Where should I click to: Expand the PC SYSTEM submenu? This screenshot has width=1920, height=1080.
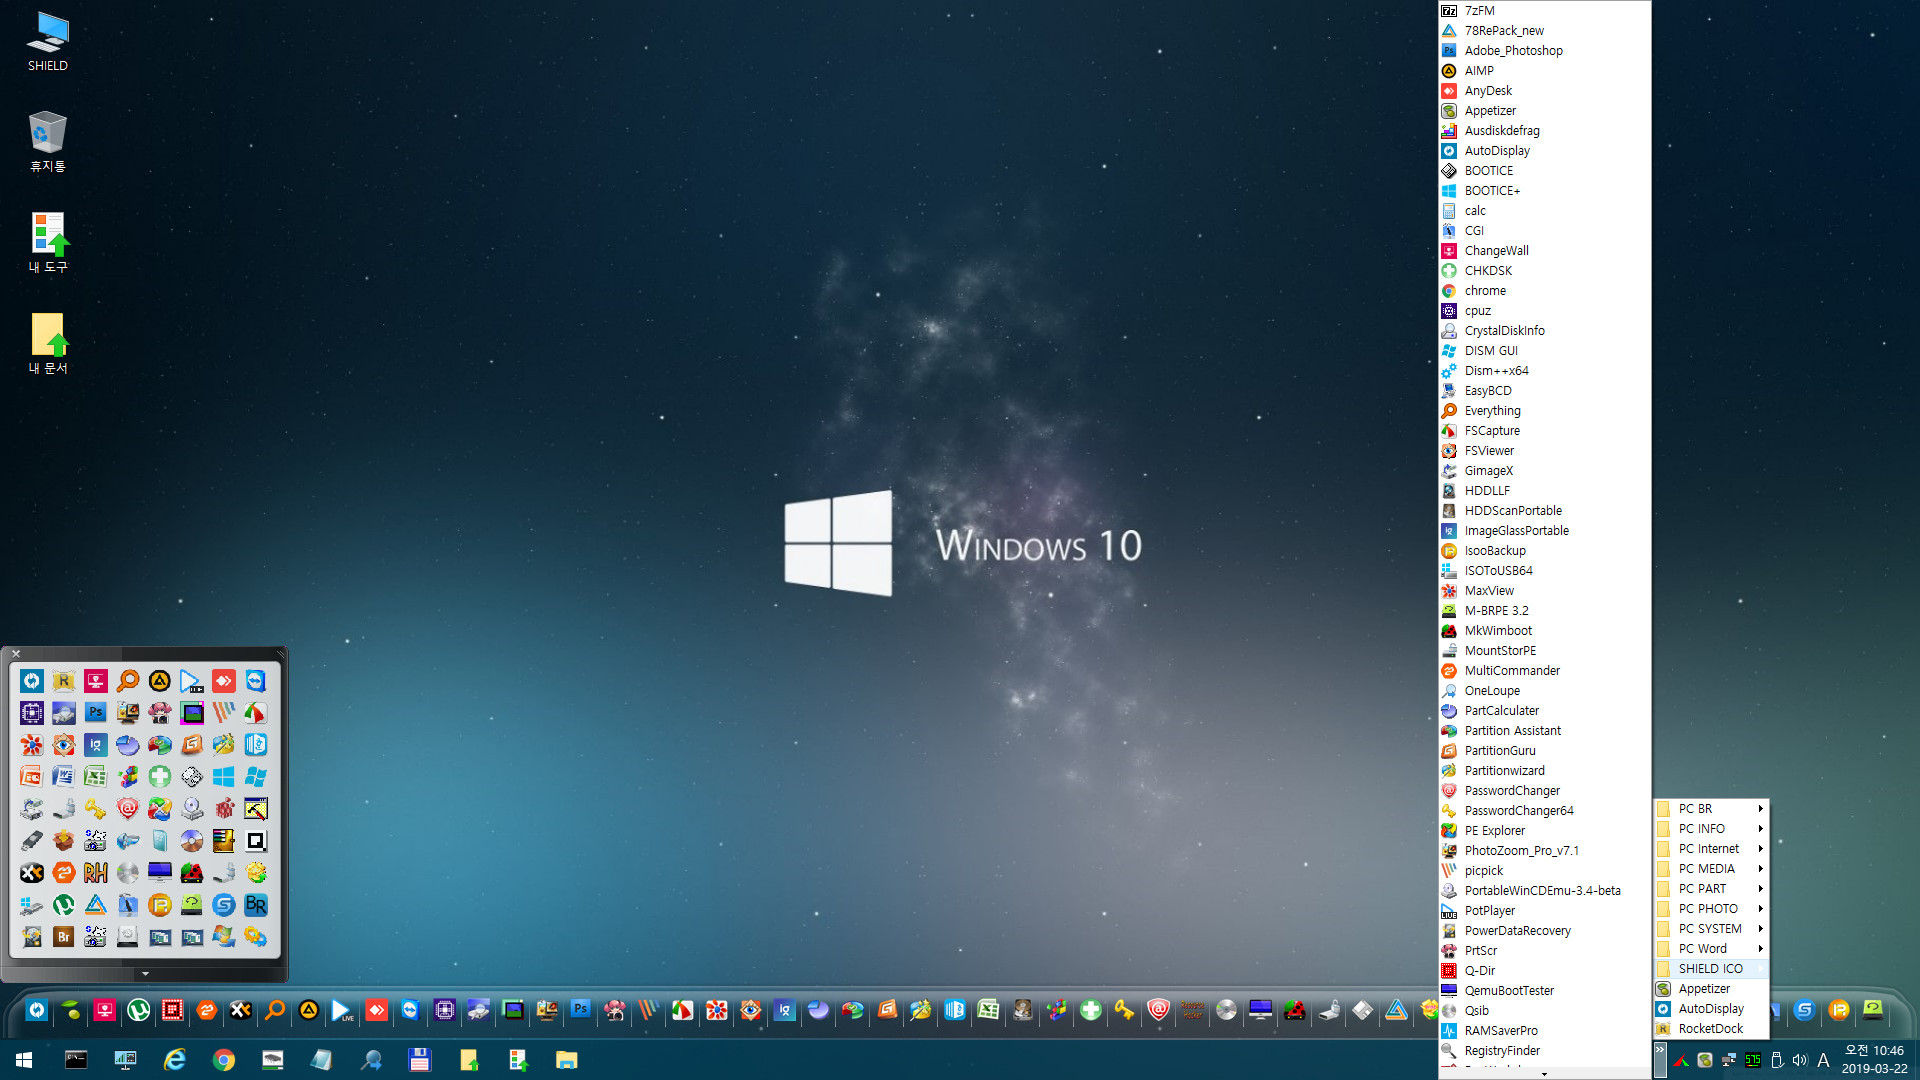(1711, 928)
